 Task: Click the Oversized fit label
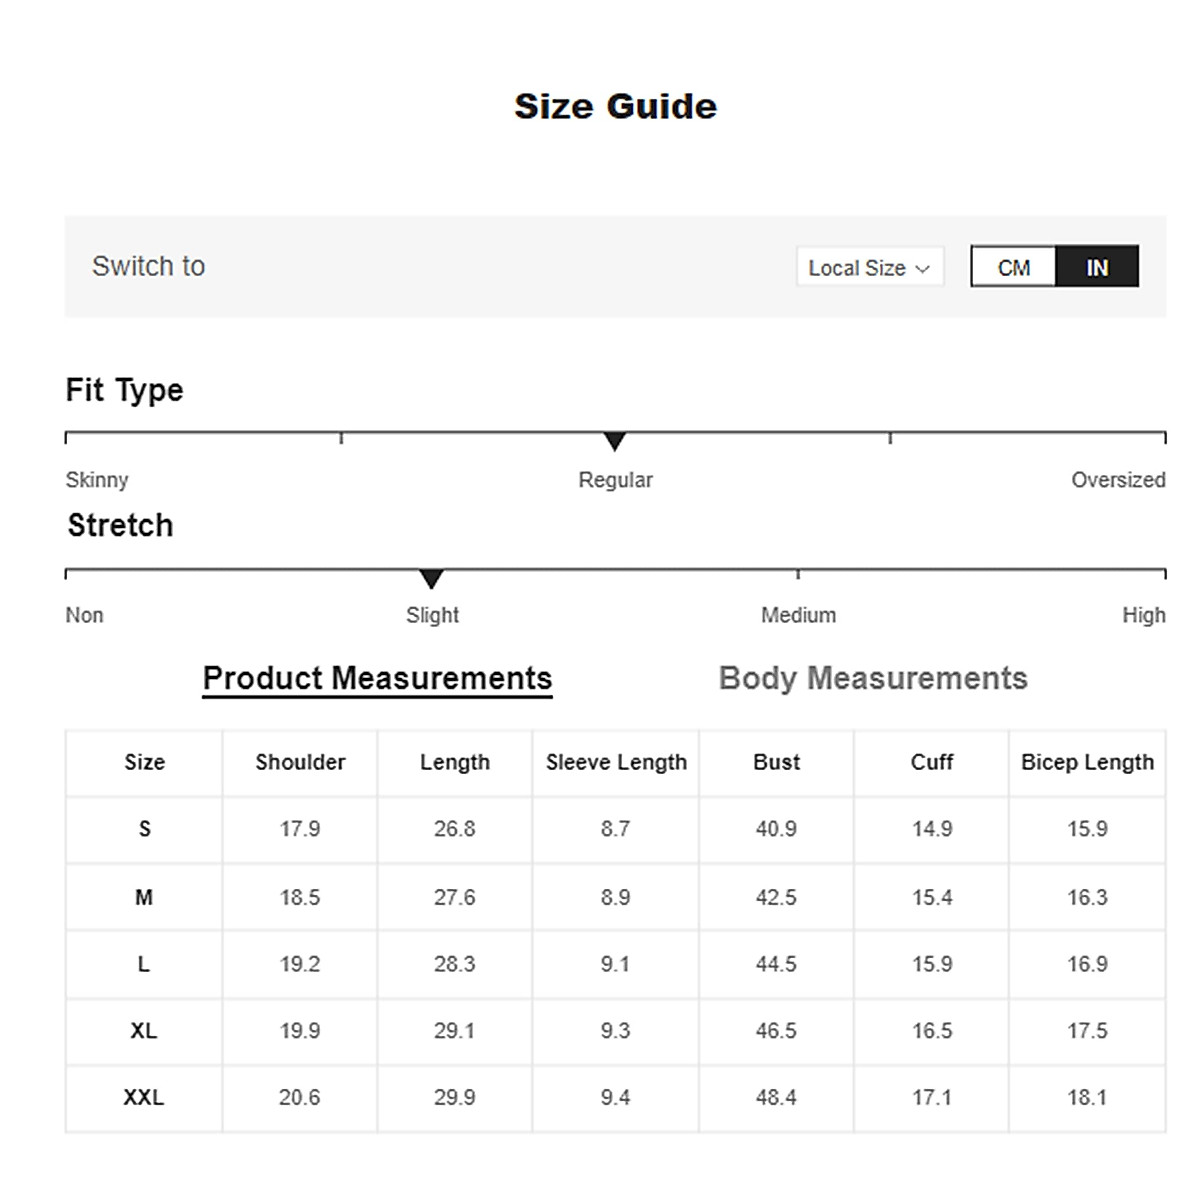pyautogui.click(x=1118, y=480)
